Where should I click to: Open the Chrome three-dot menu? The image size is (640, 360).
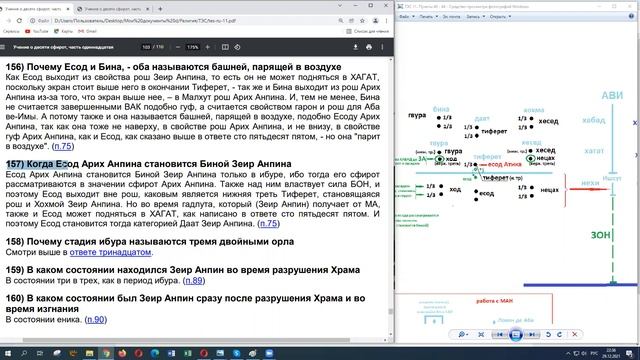(386, 20)
